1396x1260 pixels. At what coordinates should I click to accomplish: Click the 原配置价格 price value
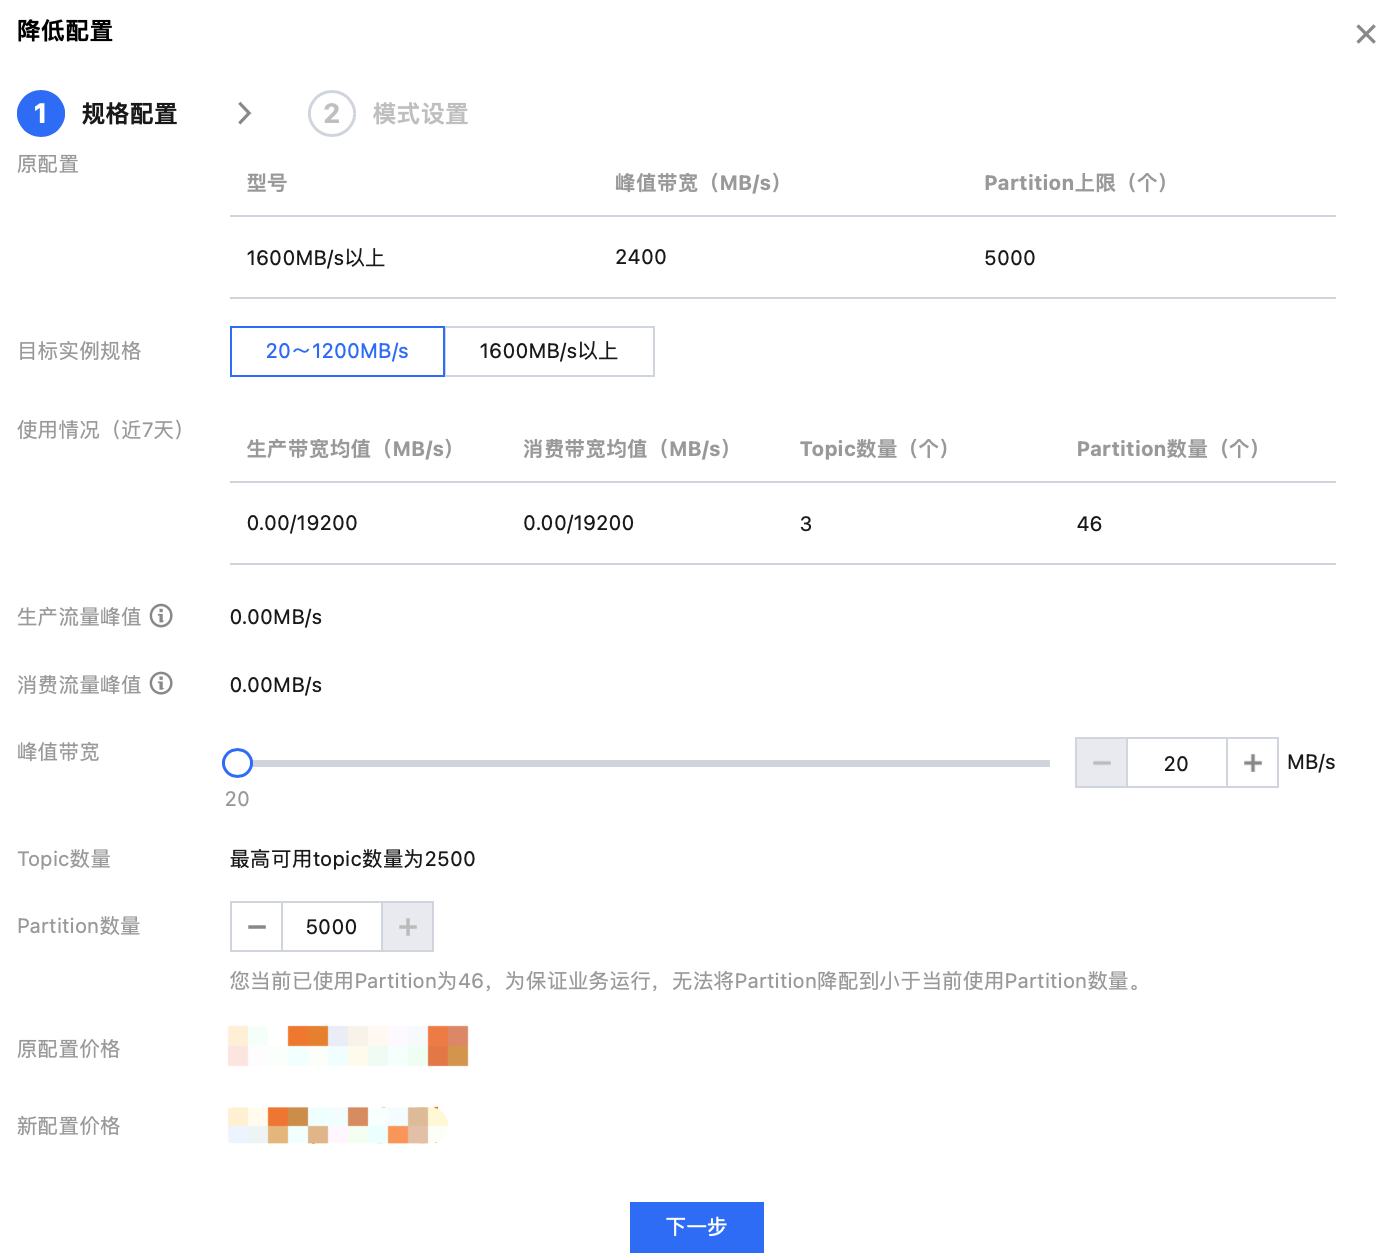click(x=348, y=1046)
